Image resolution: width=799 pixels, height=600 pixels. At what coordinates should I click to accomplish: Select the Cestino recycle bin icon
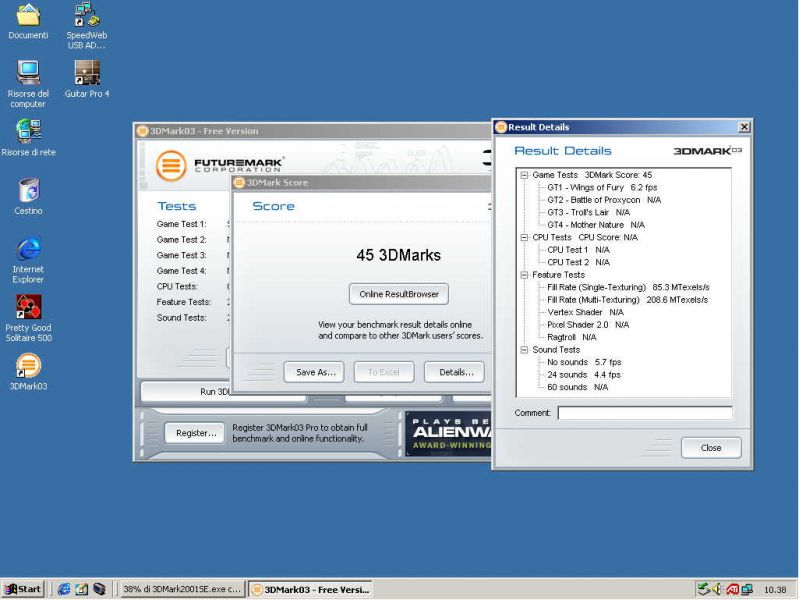(29, 196)
